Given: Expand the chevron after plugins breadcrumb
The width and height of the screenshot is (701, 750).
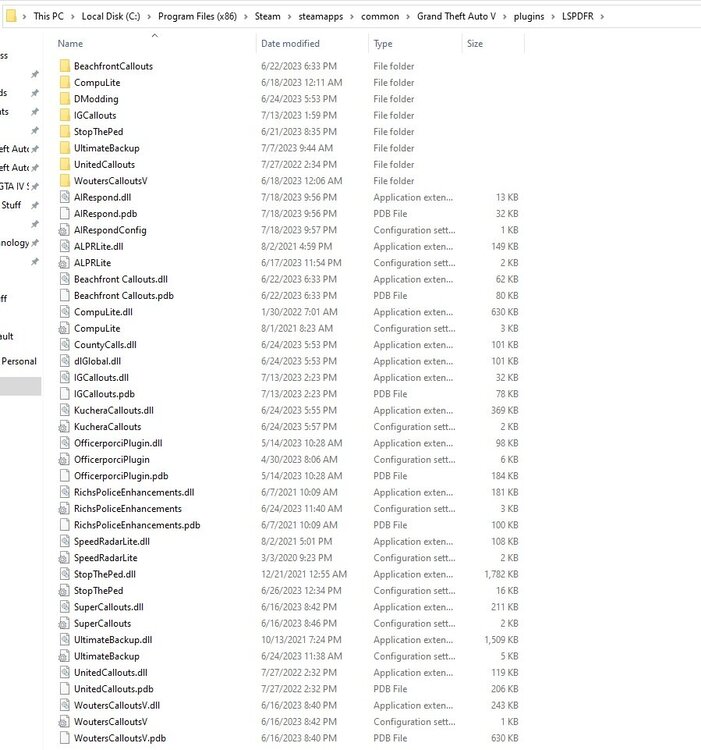Looking at the screenshot, I should pyautogui.click(x=553, y=17).
